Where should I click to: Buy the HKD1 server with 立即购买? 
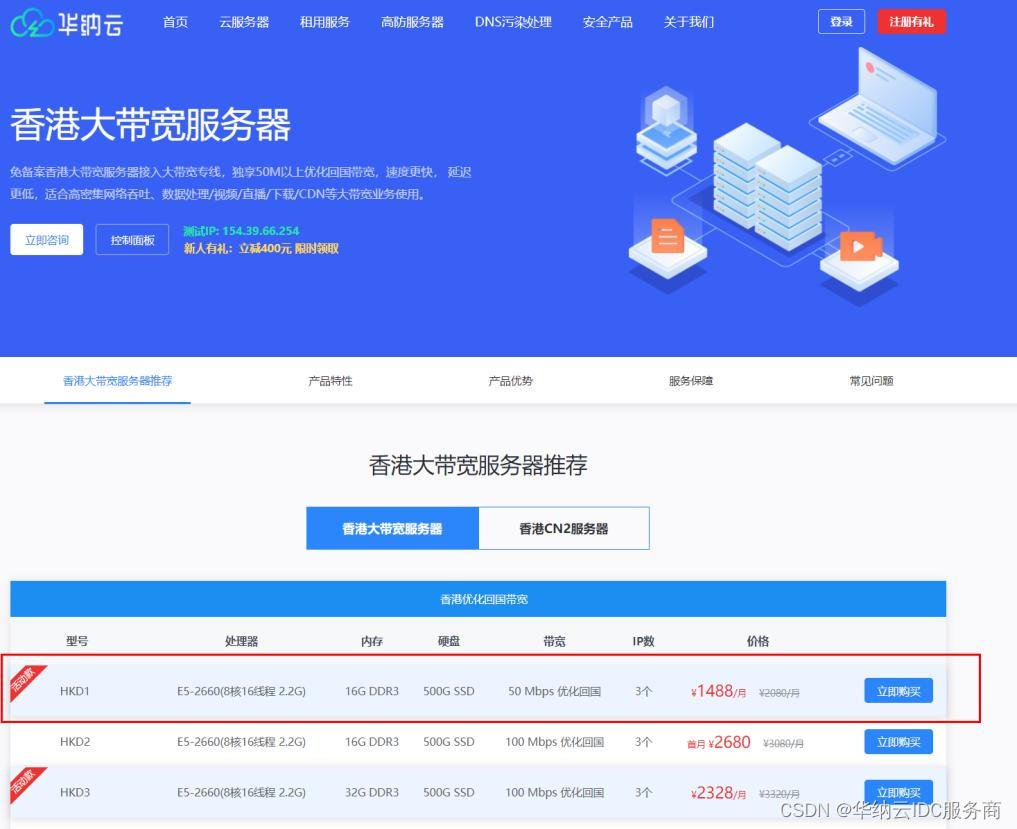coord(898,691)
